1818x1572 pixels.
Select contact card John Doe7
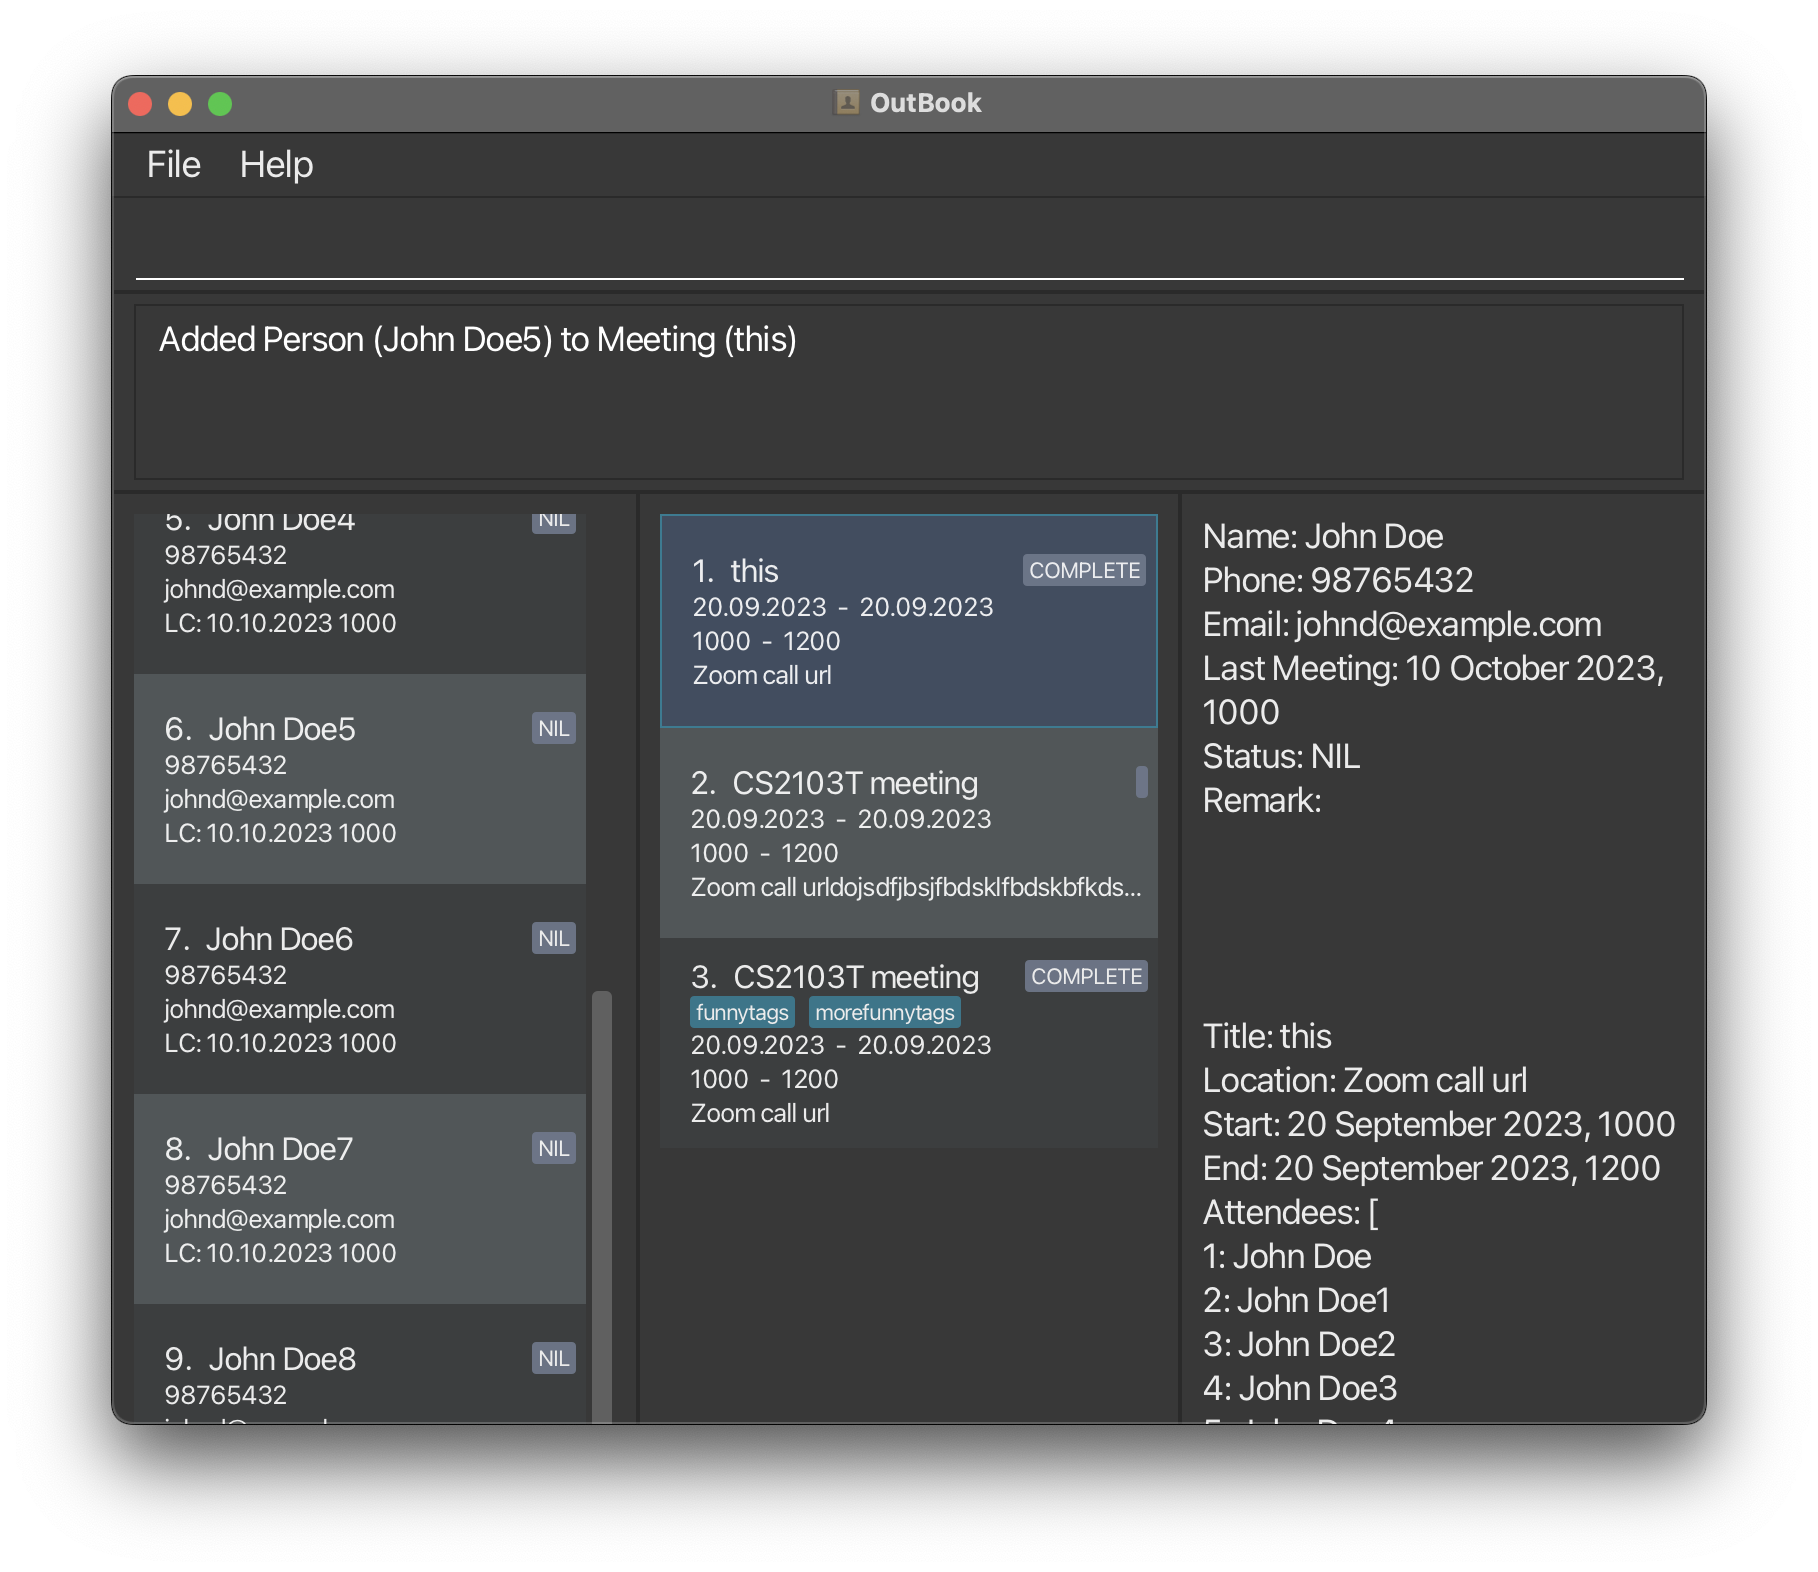click(360, 1199)
